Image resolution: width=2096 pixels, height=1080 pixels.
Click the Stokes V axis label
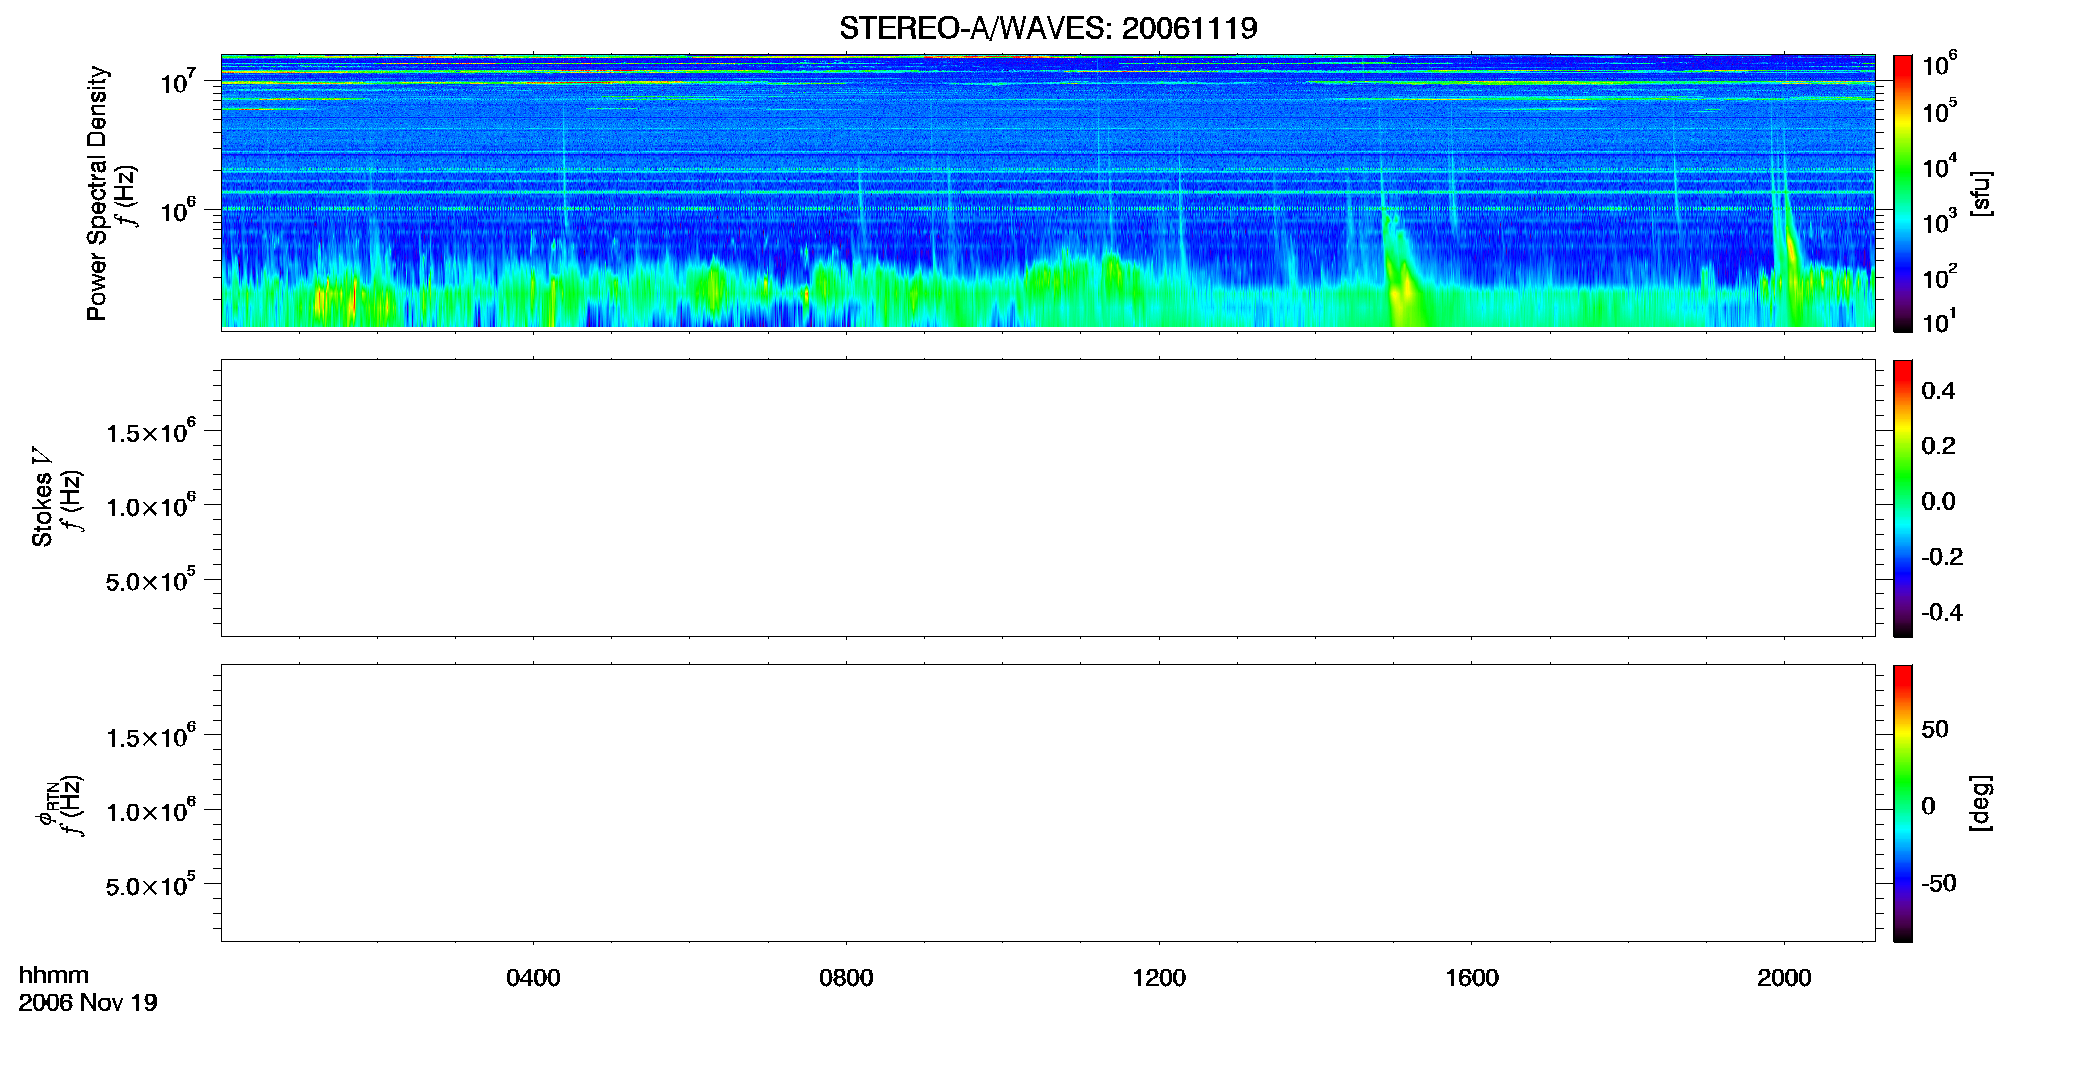pyautogui.click(x=42, y=497)
